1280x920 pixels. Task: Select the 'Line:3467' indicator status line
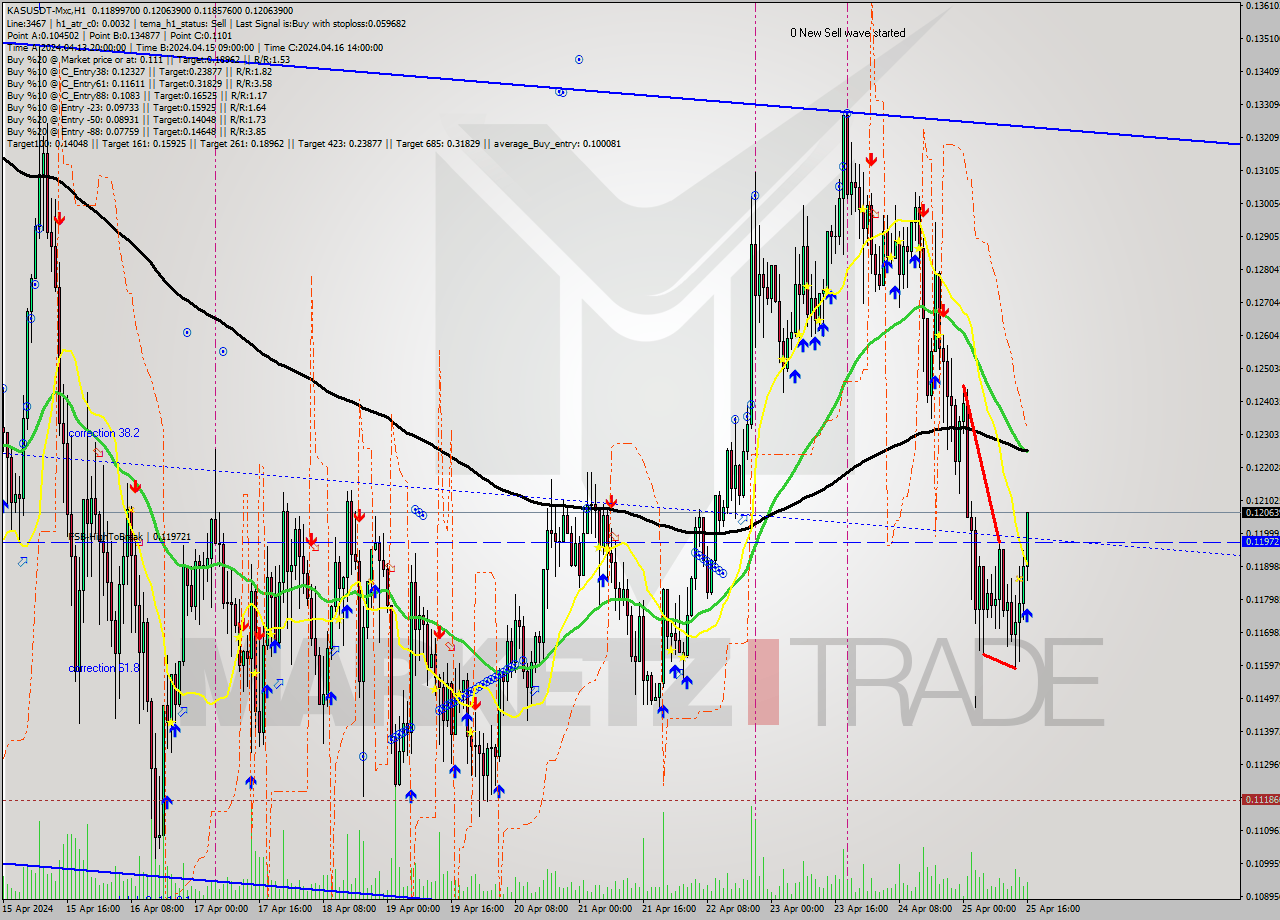coord(206,22)
